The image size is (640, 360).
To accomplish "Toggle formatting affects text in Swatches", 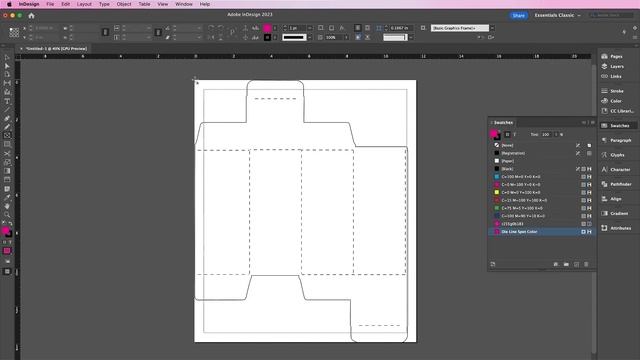I will click(515, 134).
